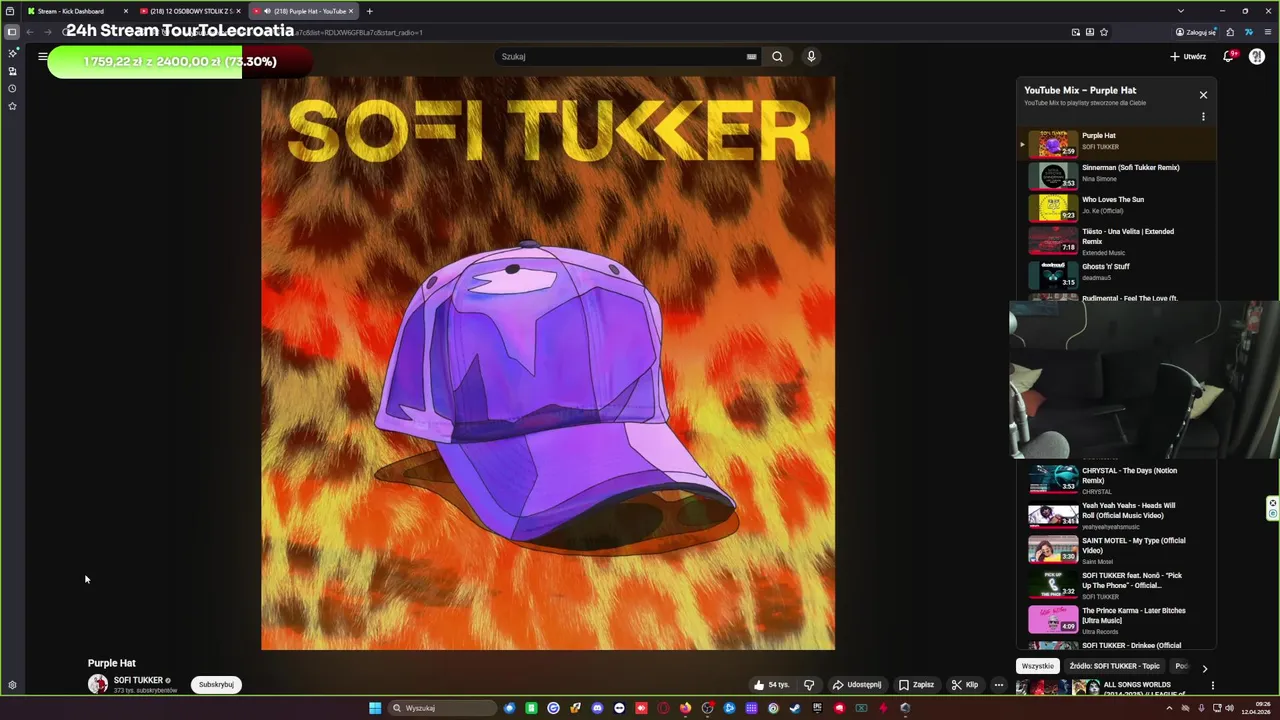Click the Udostępnij share button
The height and width of the screenshot is (720, 1280).
[857, 685]
